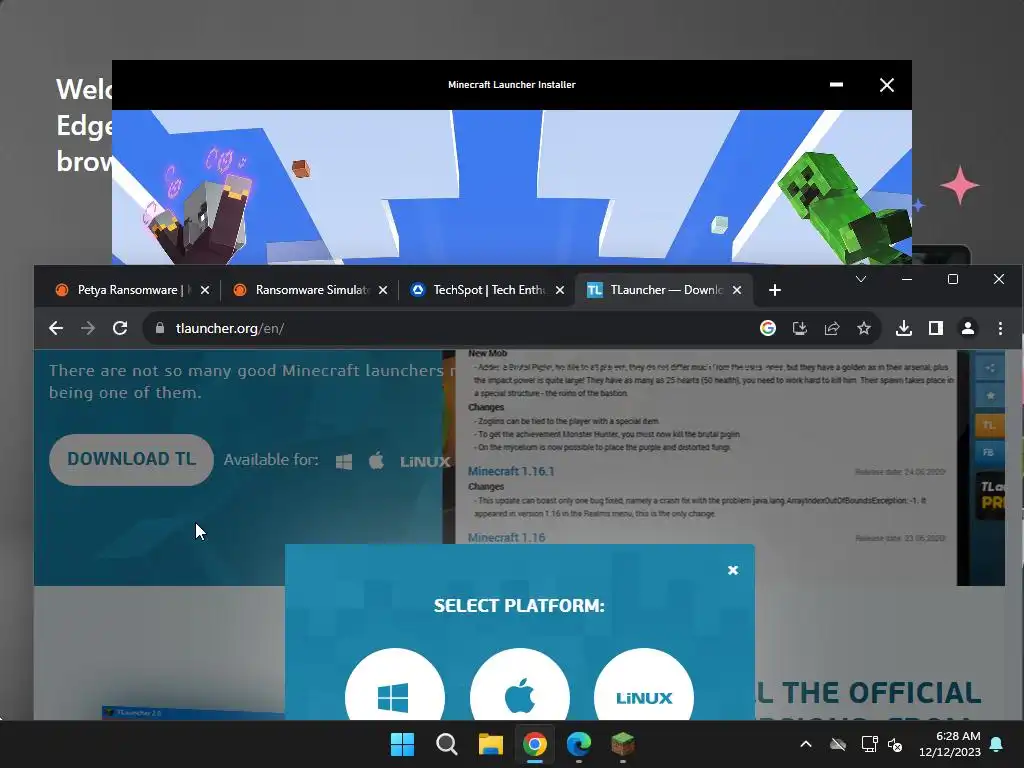Open the clock showing 6:28 AM
The image size is (1024, 768).
[x=950, y=744]
